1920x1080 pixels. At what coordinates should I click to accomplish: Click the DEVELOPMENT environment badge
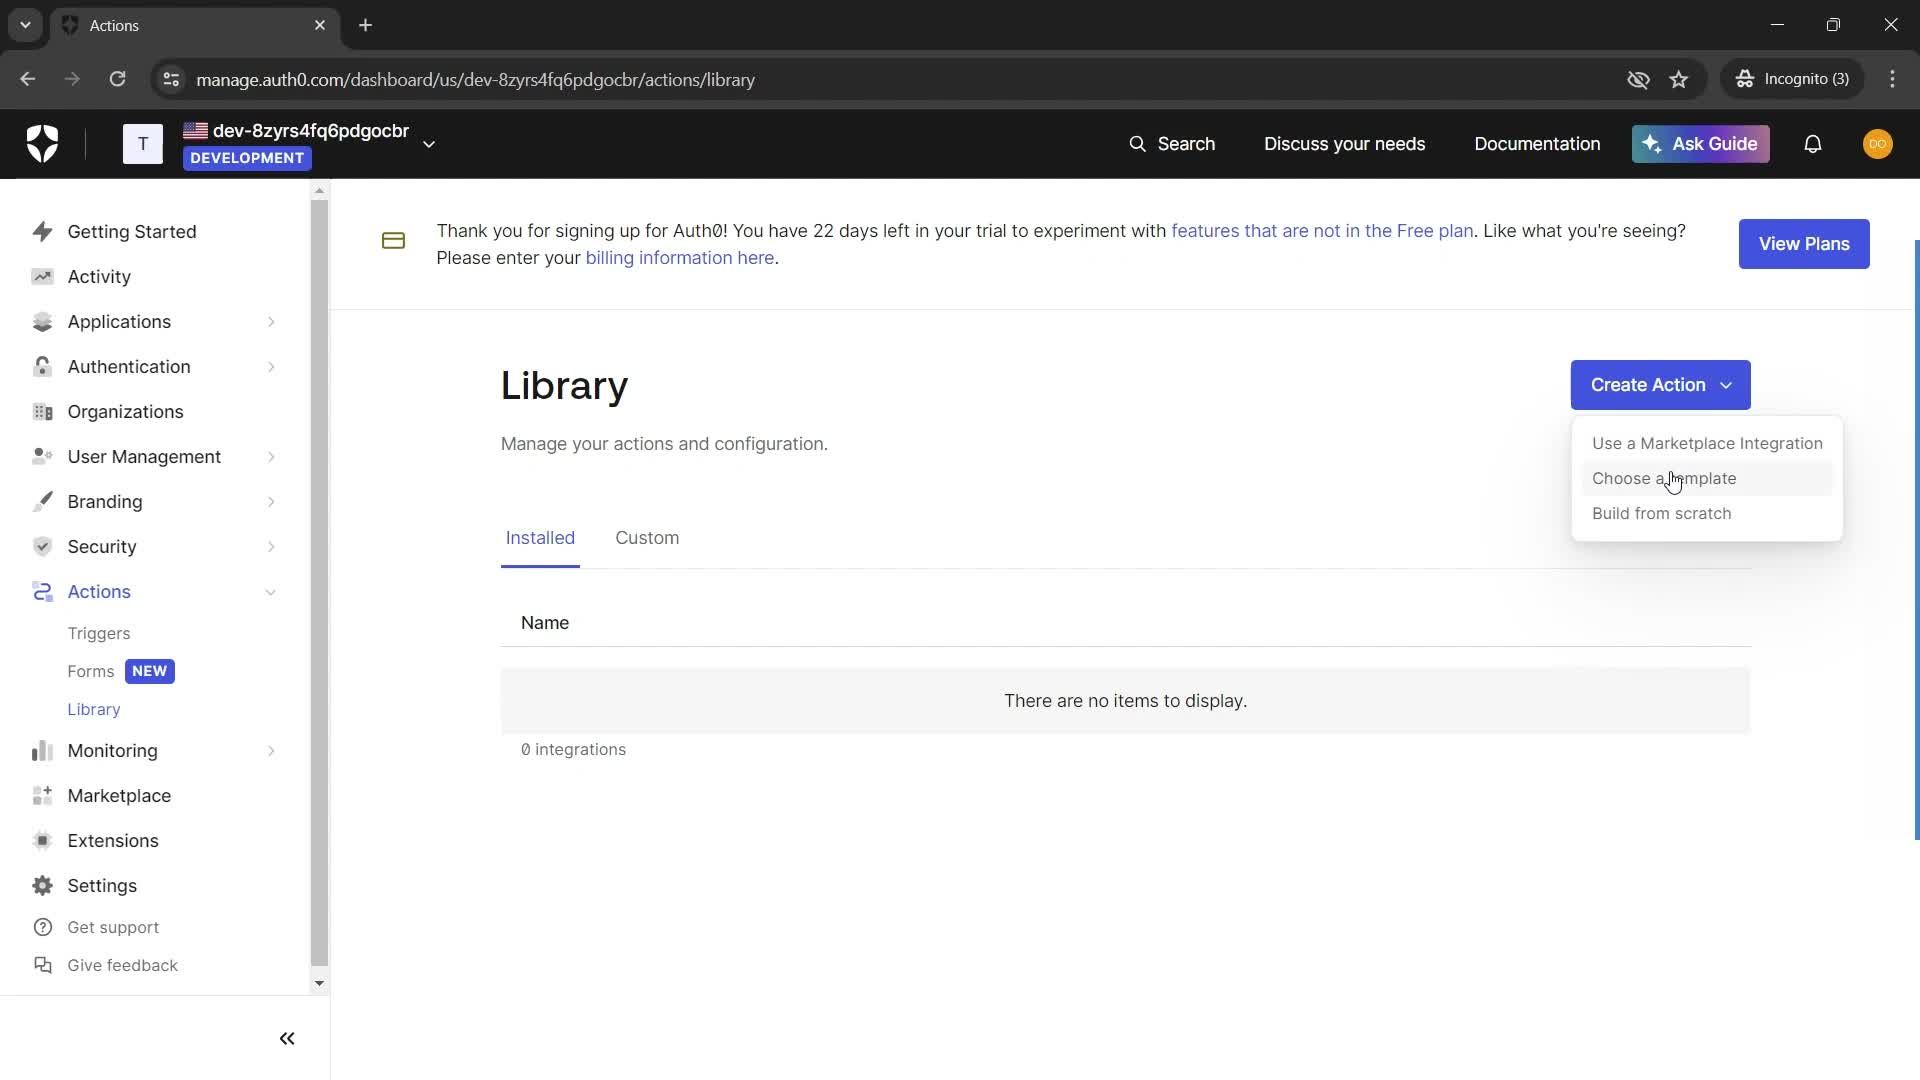click(x=247, y=158)
